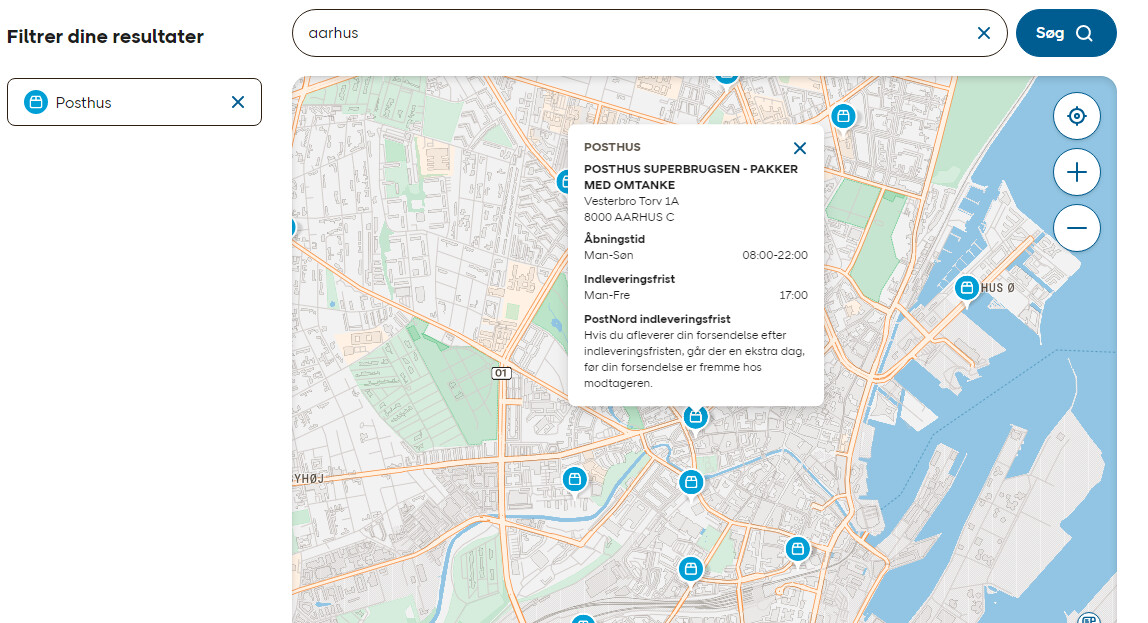Click the postal text "8000 AARHUS C"

pyautogui.click(x=629, y=217)
